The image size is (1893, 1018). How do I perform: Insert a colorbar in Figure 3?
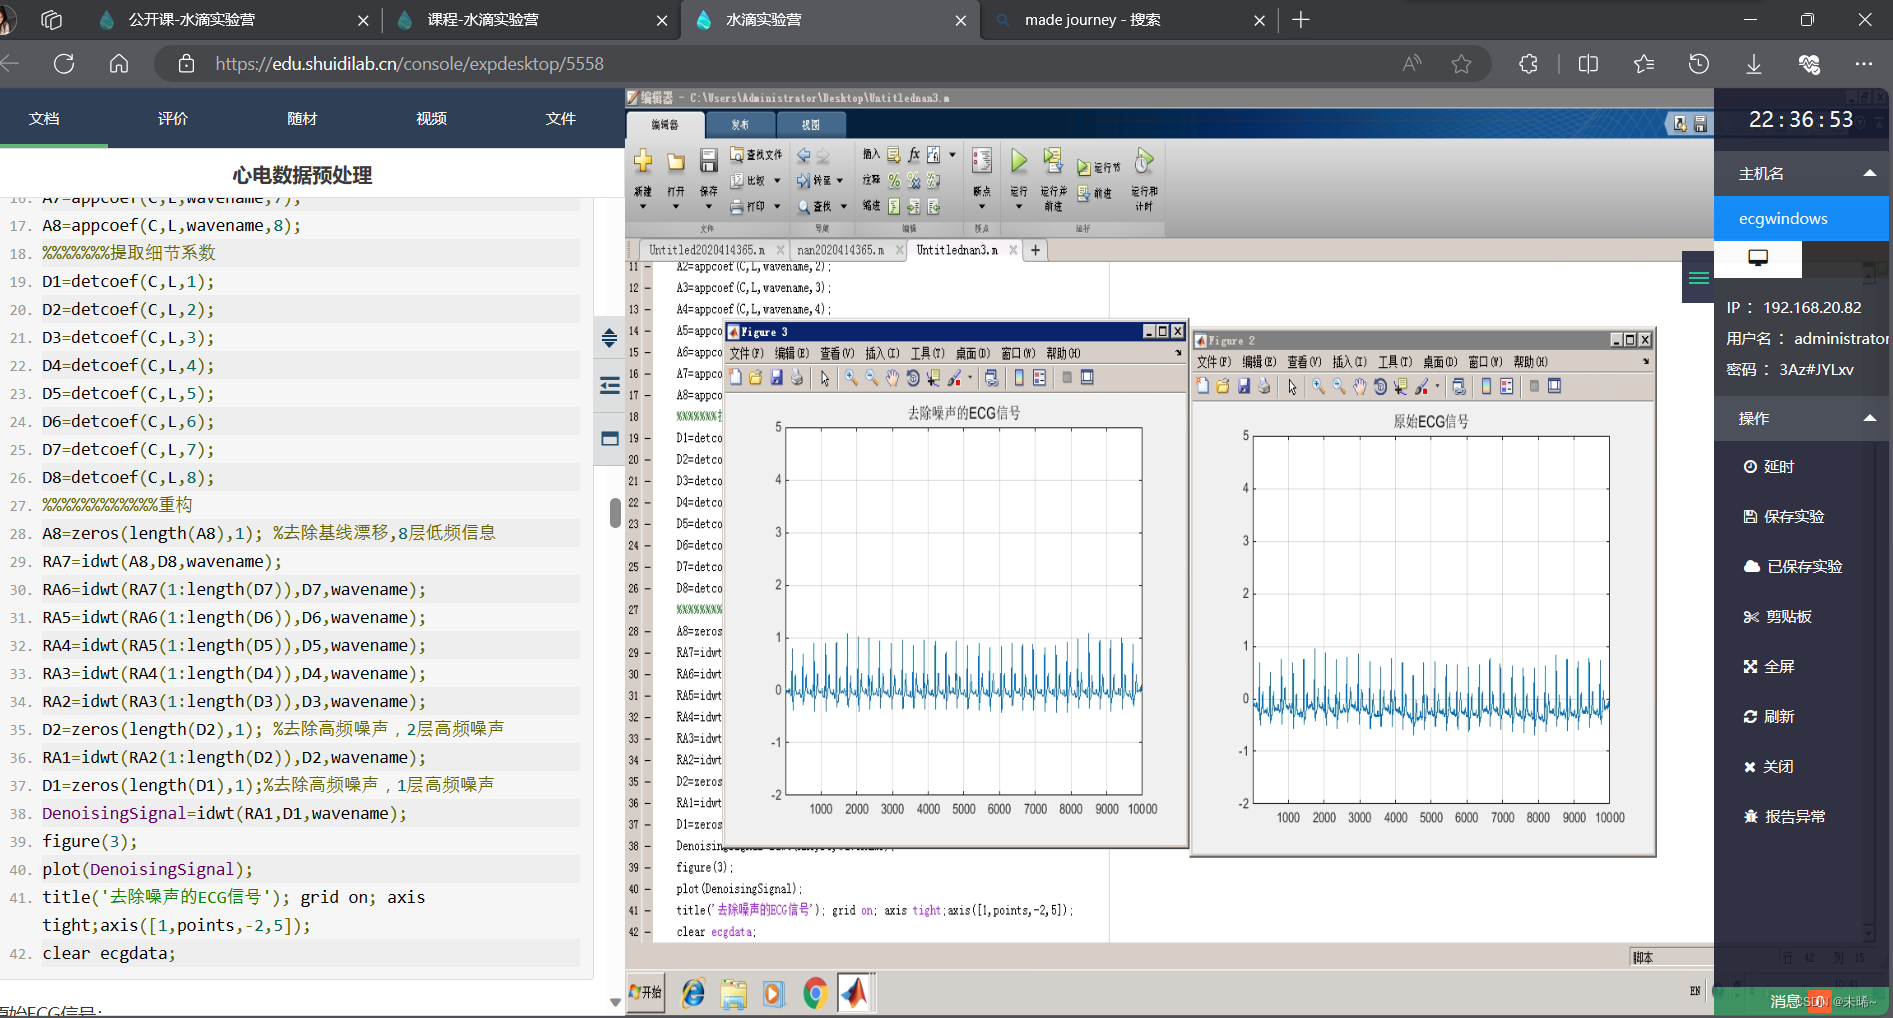point(1019,378)
